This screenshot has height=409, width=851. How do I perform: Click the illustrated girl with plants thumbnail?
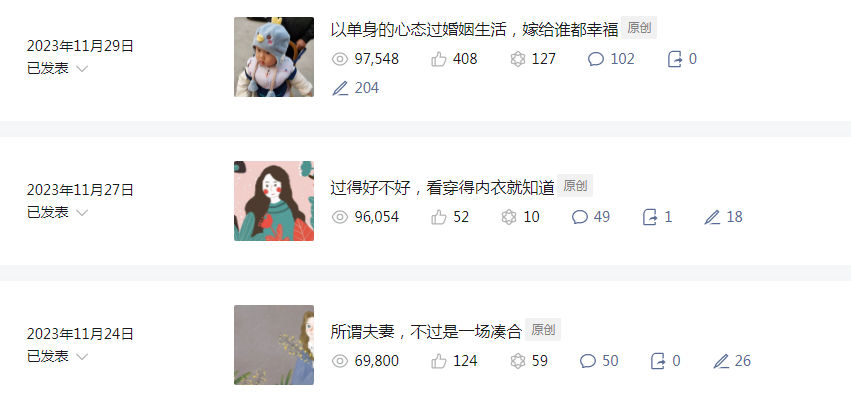coord(274,201)
